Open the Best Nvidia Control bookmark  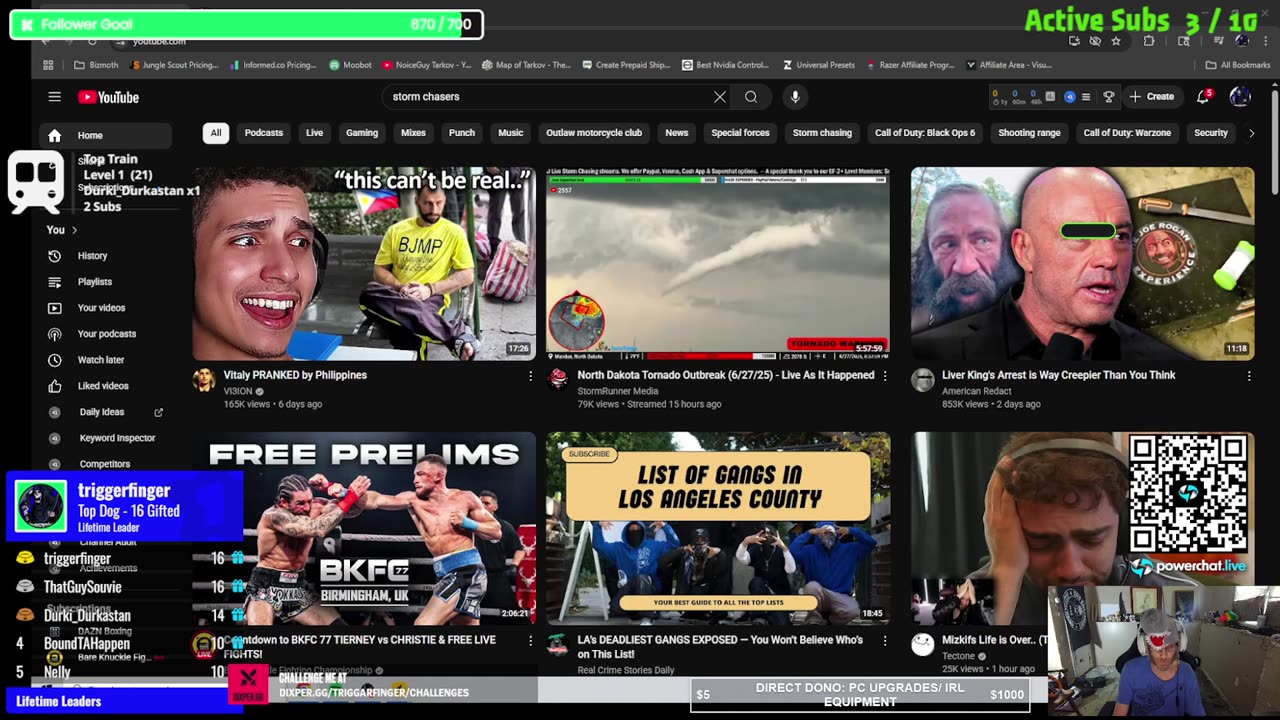point(725,65)
